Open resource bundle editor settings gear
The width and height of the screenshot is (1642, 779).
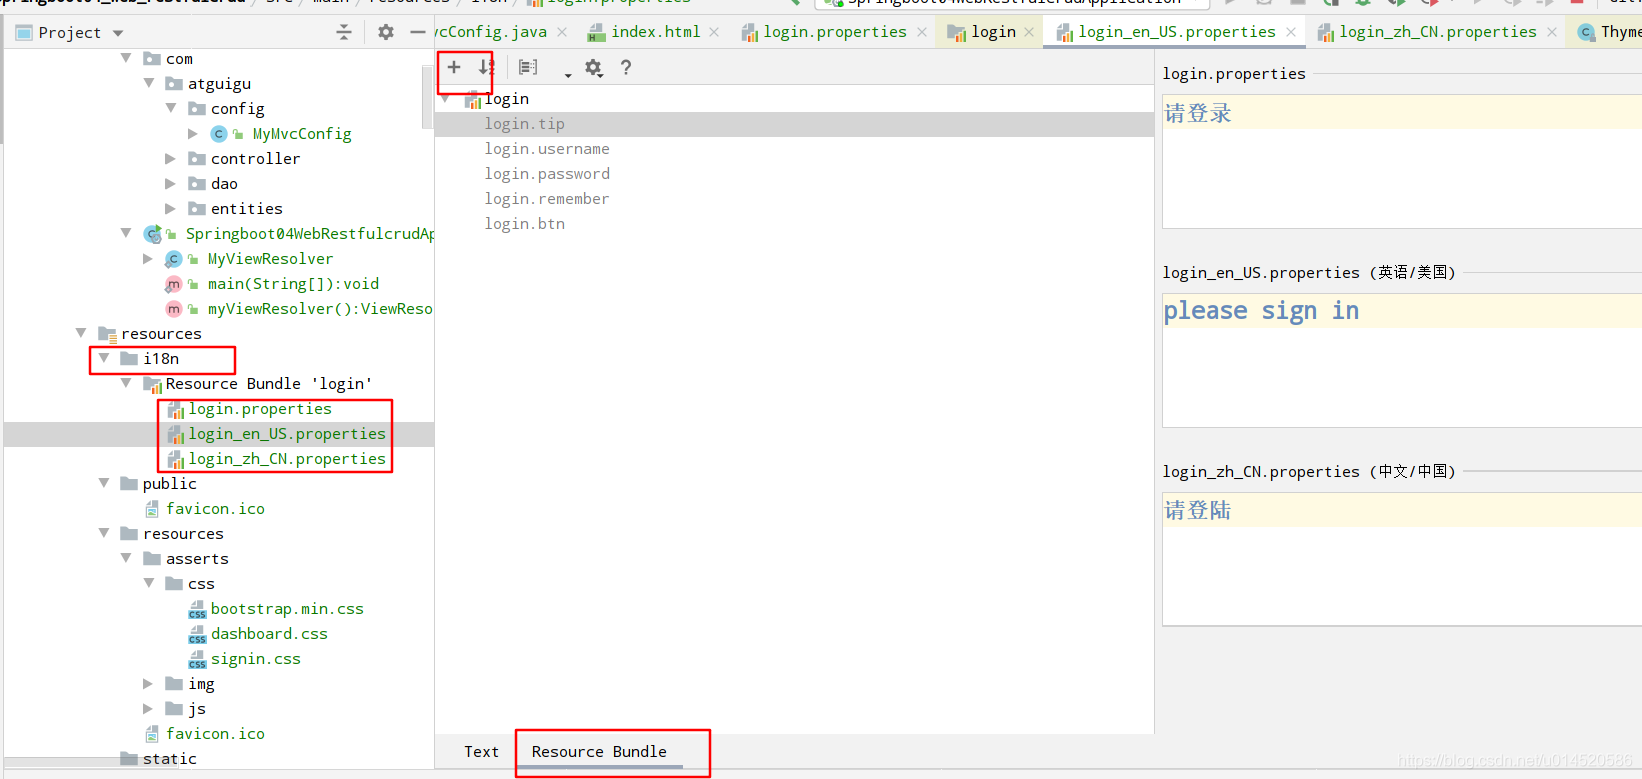594,67
